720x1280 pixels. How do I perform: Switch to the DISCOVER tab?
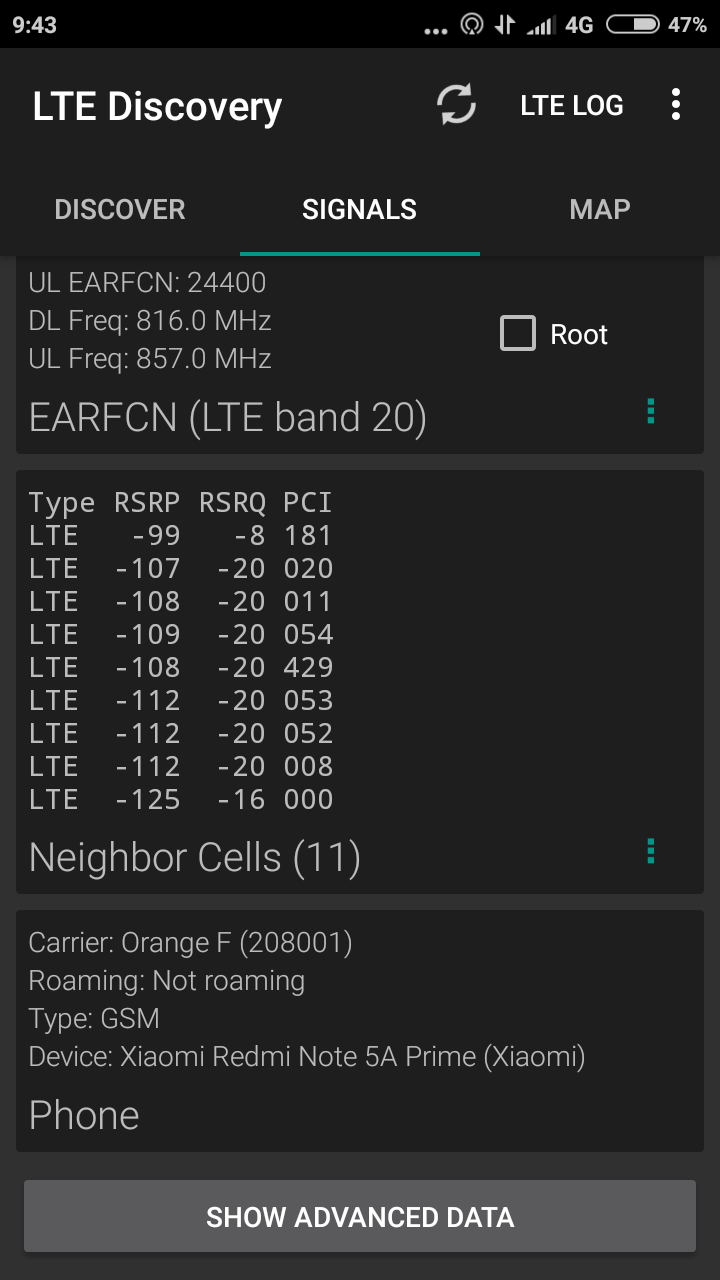(120, 210)
